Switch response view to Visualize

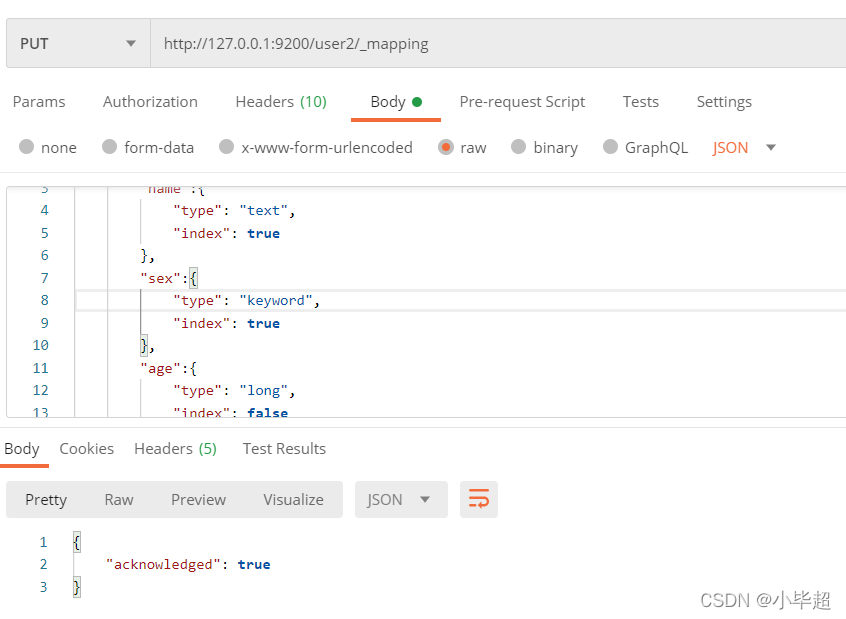click(x=294, y=499)
